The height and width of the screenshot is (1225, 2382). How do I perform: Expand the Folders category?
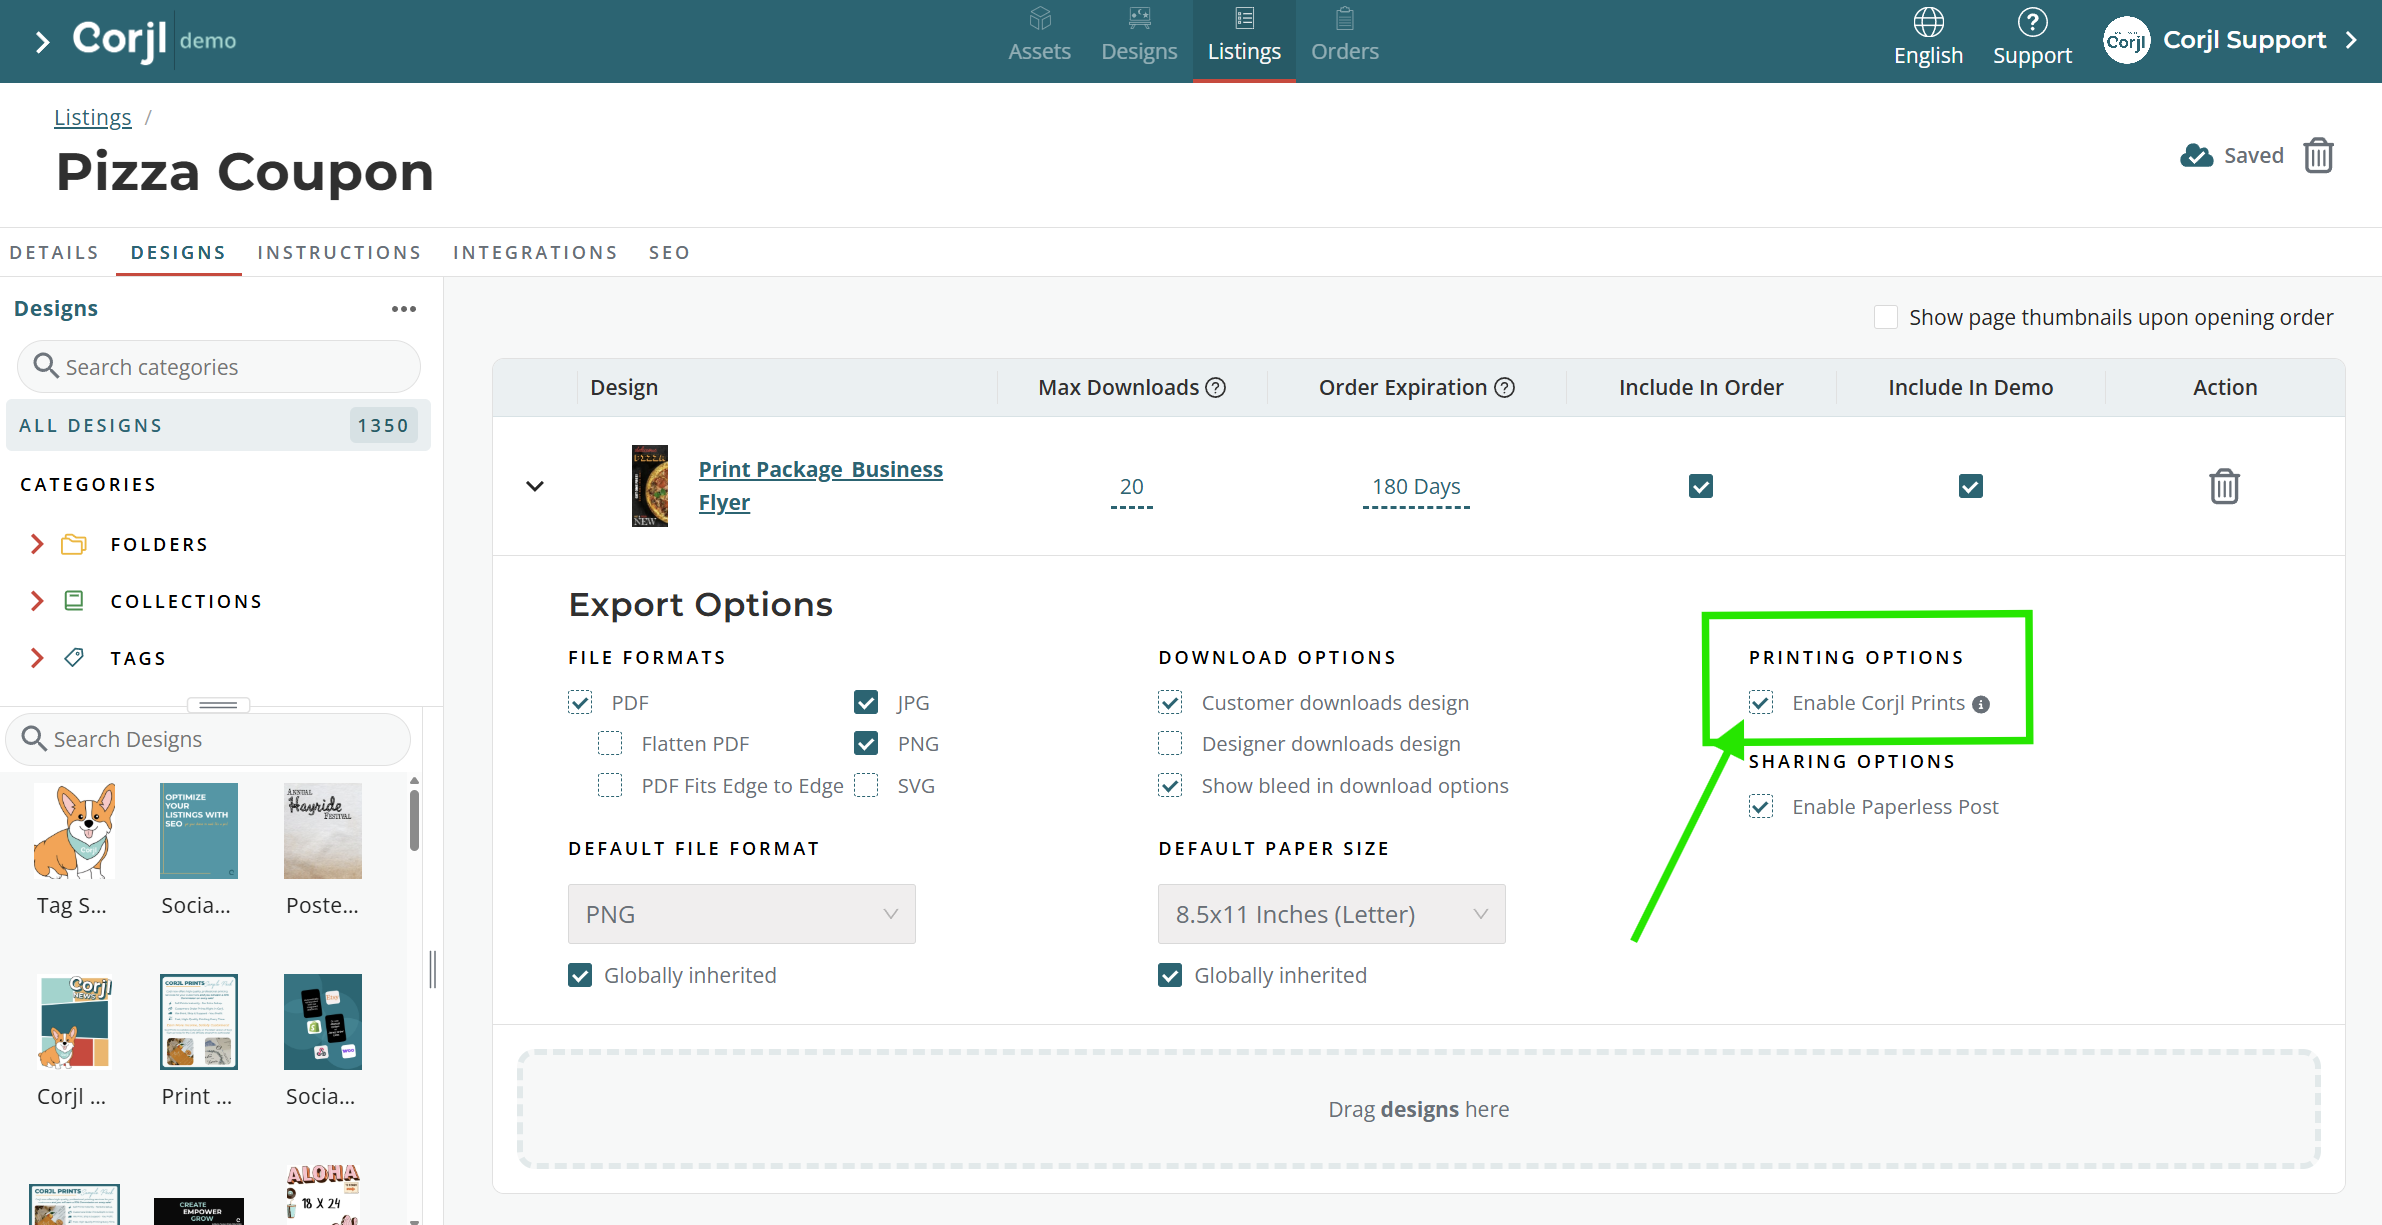tap(37, 544)
